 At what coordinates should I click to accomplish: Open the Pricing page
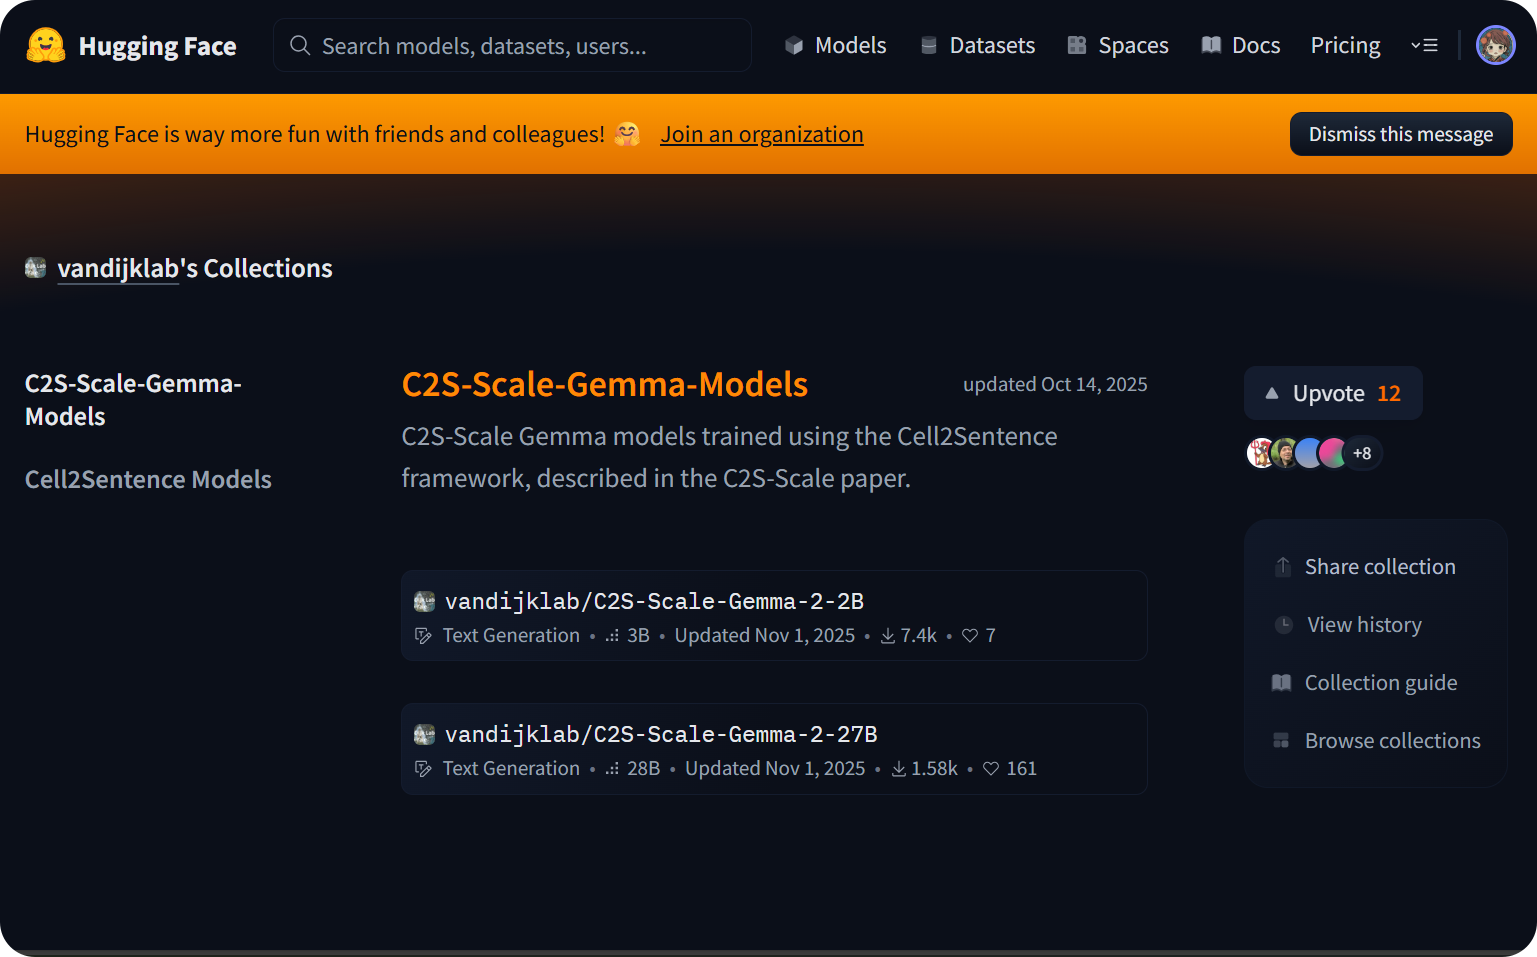pyautogui.click(x=1345, y=45)
